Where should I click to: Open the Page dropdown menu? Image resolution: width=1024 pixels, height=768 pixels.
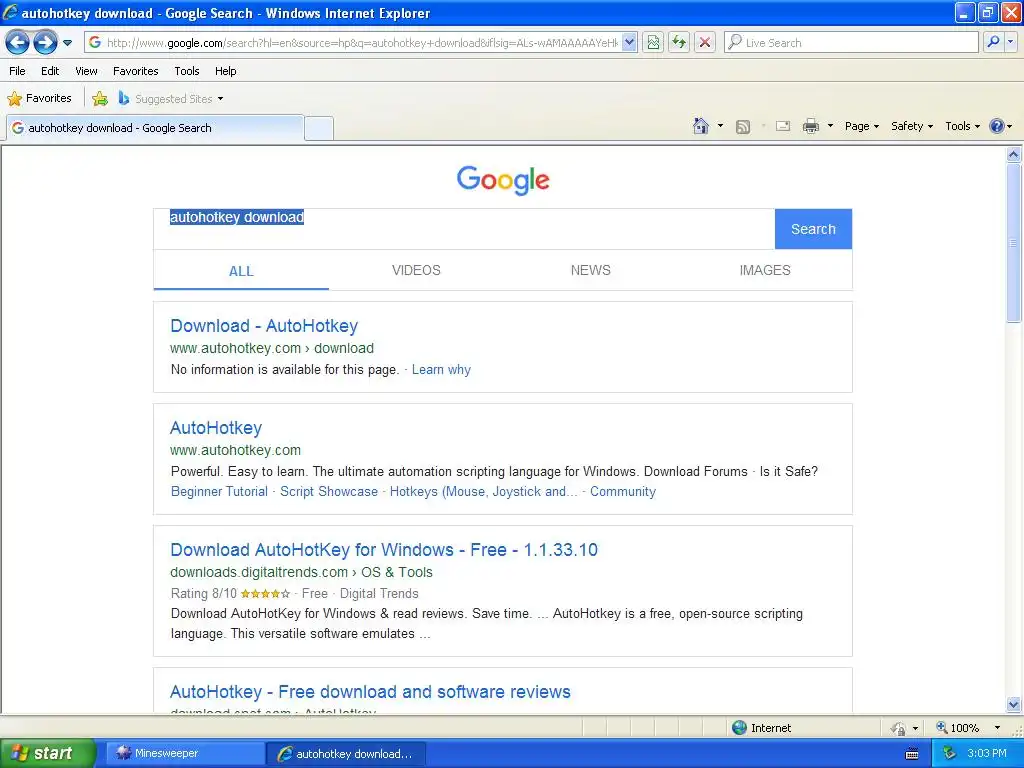click(x=861, y=126)
